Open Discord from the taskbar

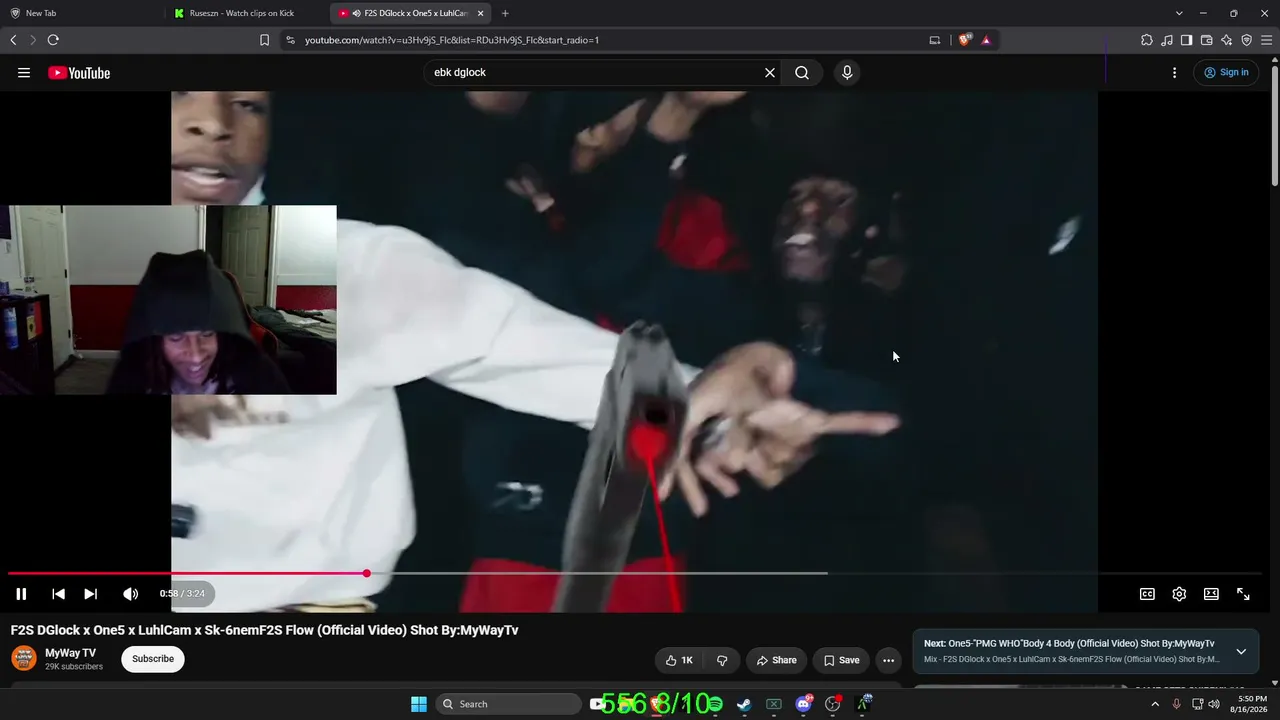pyautogui.click(x=803, y=704)
